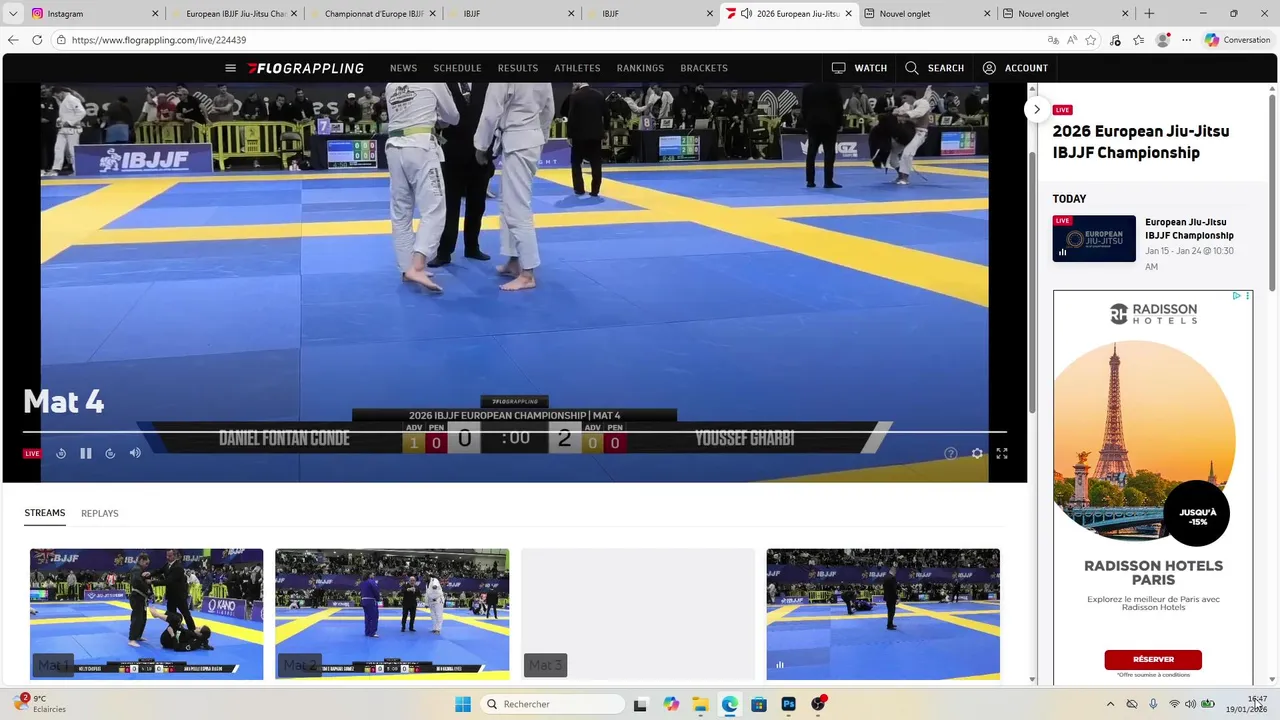The width and height of the screenshot is (1280, 720).
Task: Switch to the STREAMS tab
Action: pyautogui.click(x=45, y=513)
